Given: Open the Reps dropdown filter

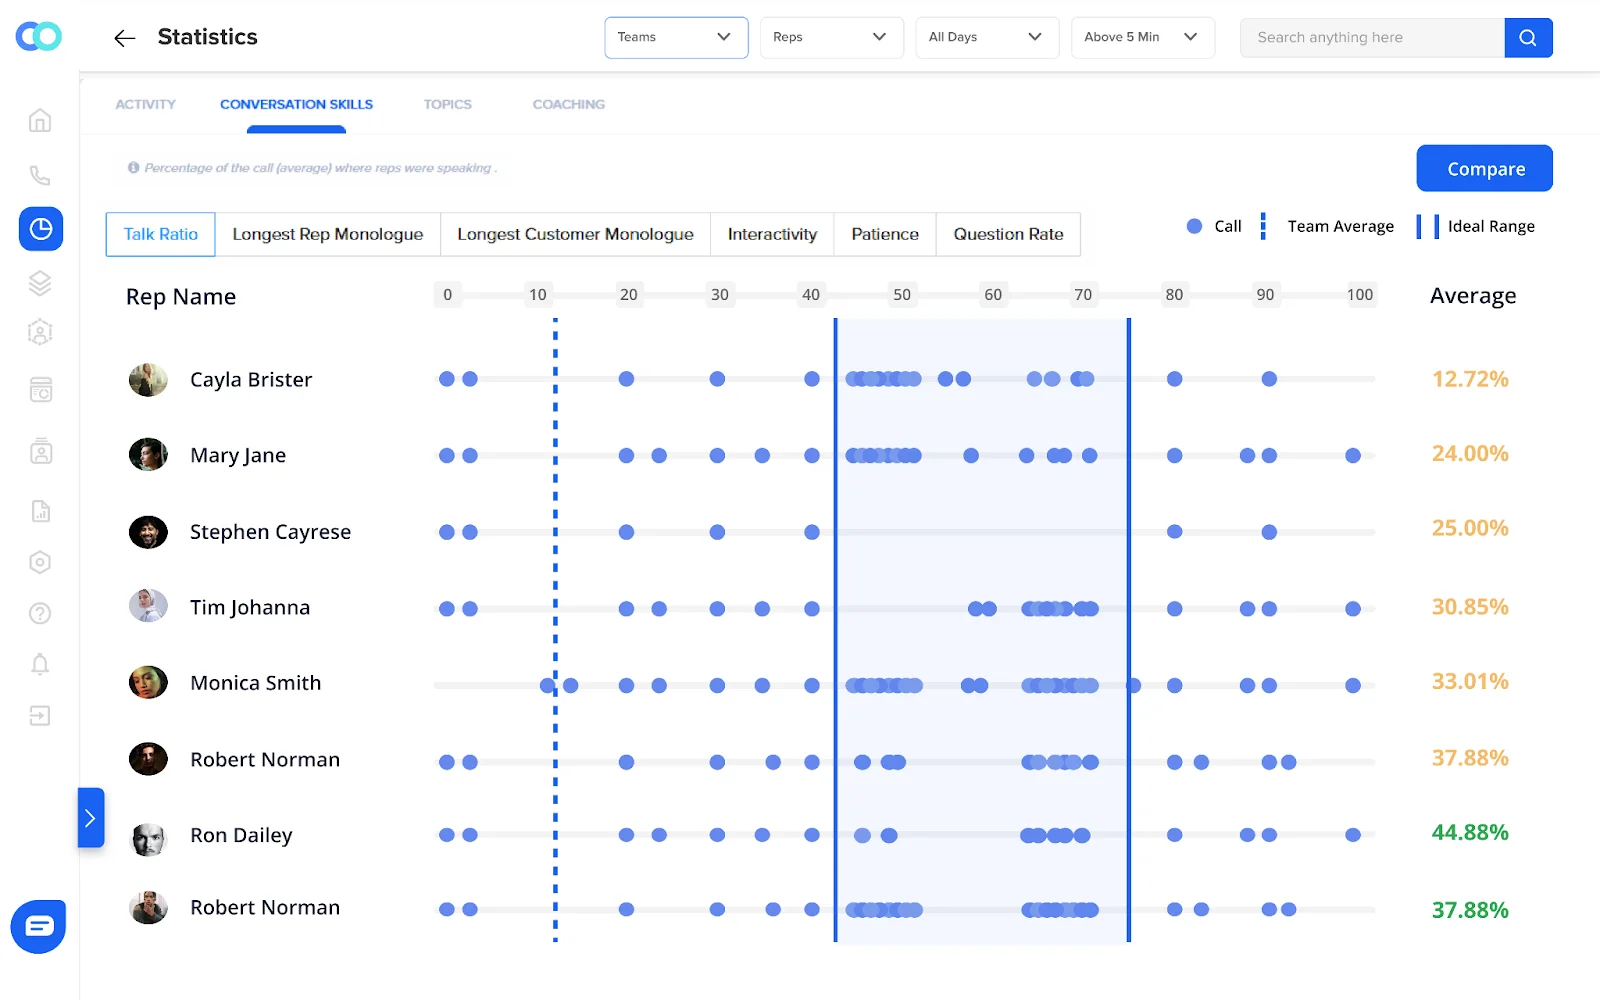Looking at the screenshot, I should click(831, 38).
